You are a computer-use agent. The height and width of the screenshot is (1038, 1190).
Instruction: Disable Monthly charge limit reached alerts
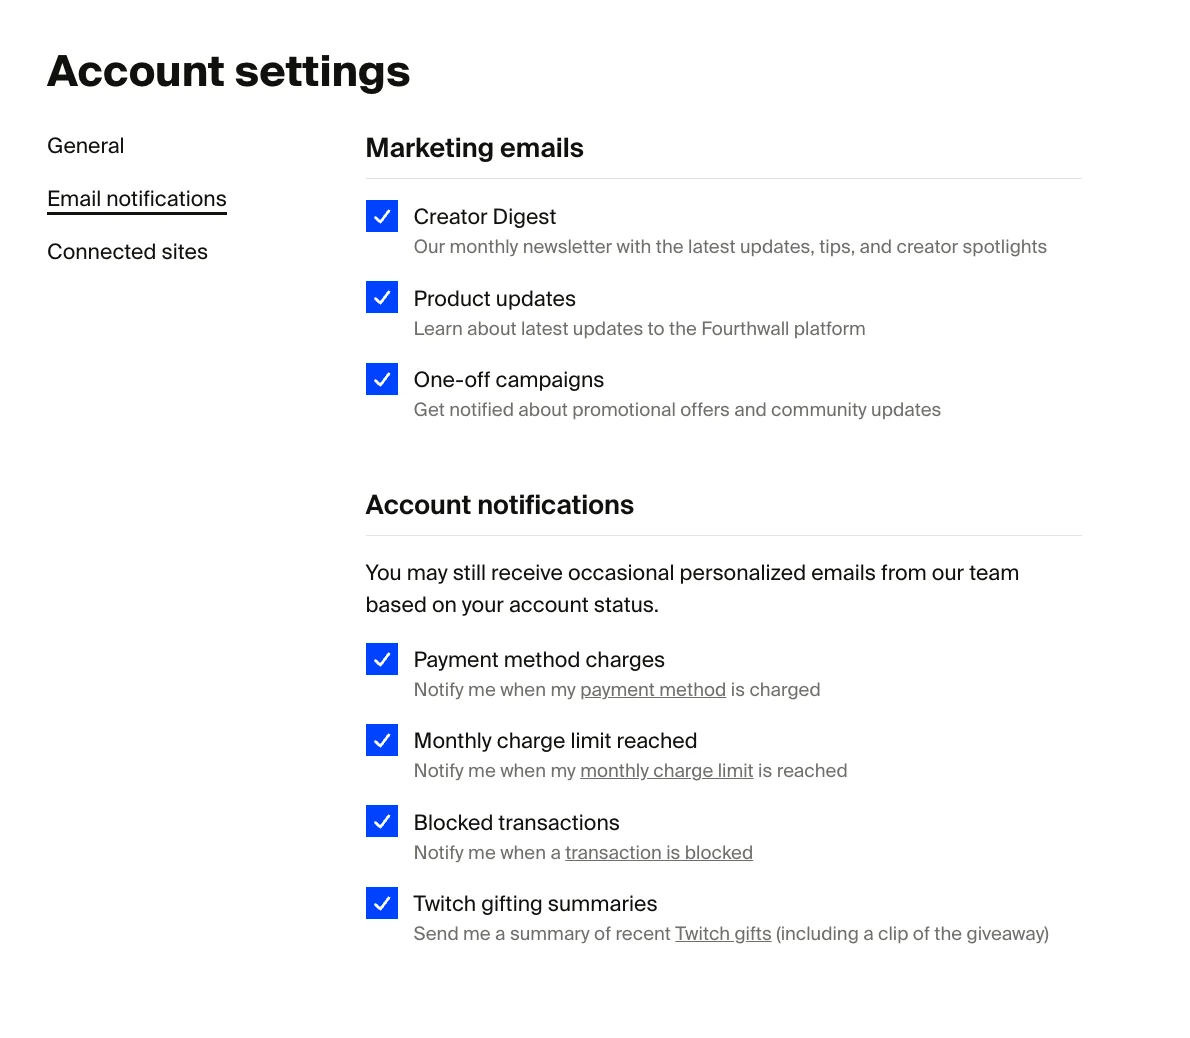click(x=381, y=740)
